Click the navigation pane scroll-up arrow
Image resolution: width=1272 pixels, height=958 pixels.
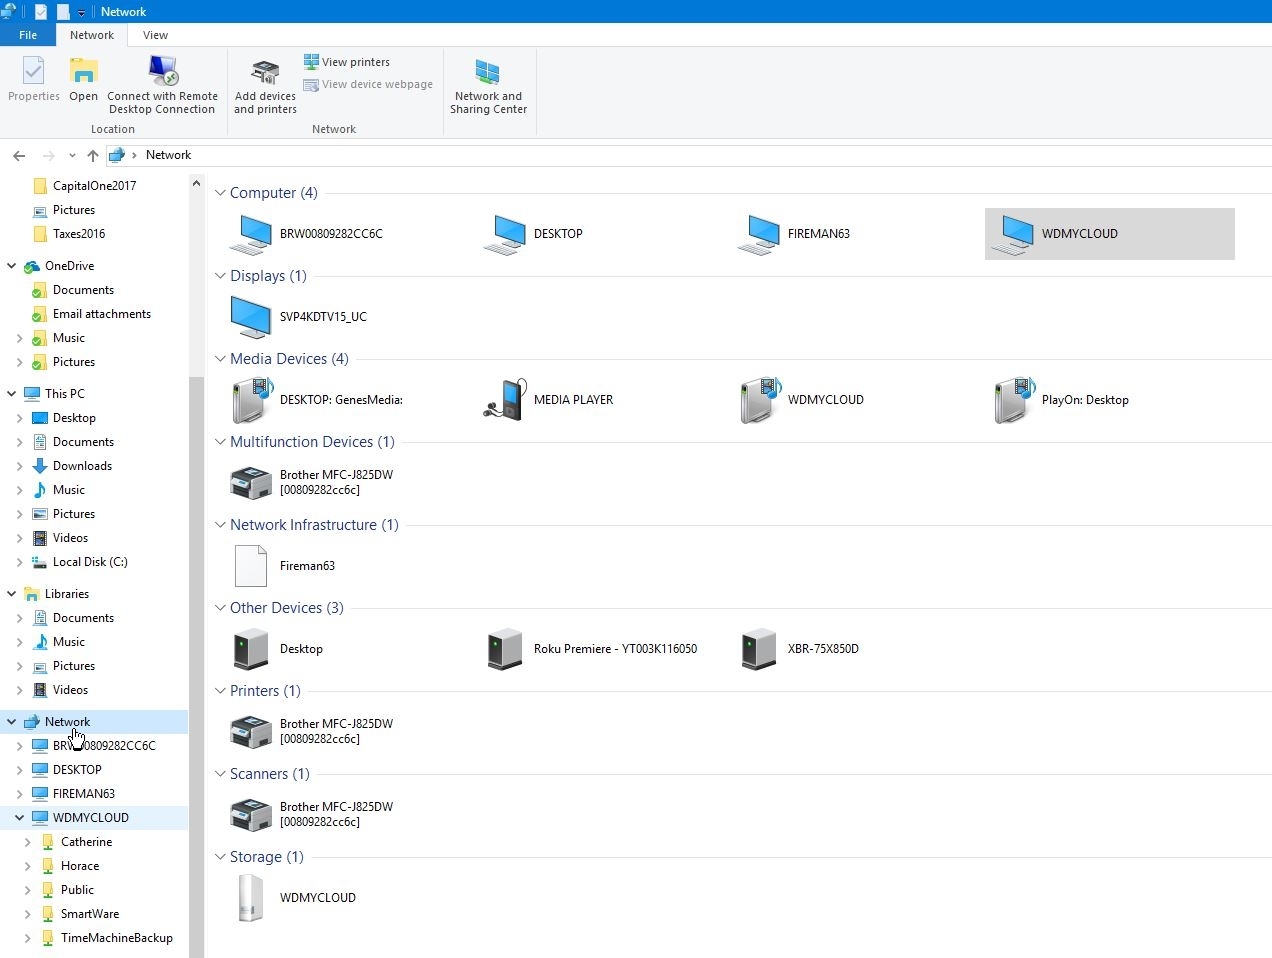[196, 183]
